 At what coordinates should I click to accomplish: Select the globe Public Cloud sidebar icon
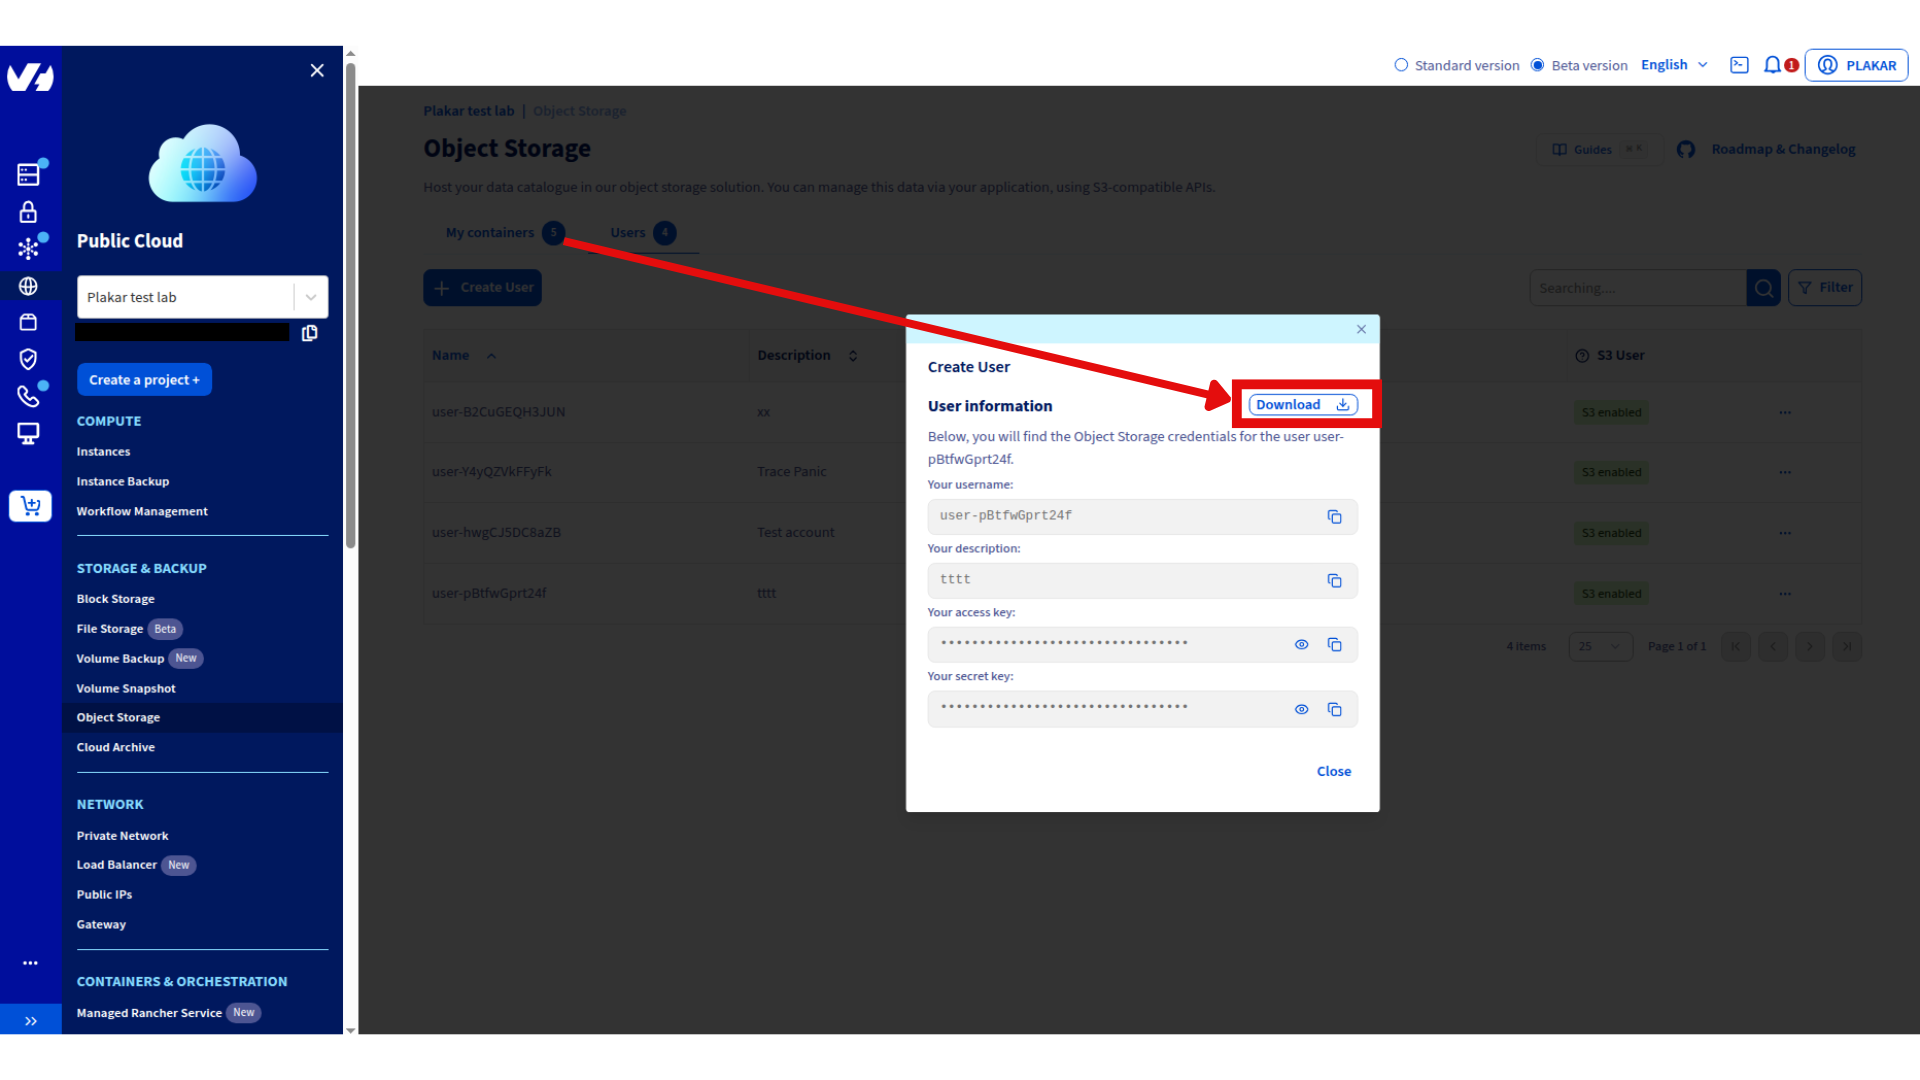29,285
